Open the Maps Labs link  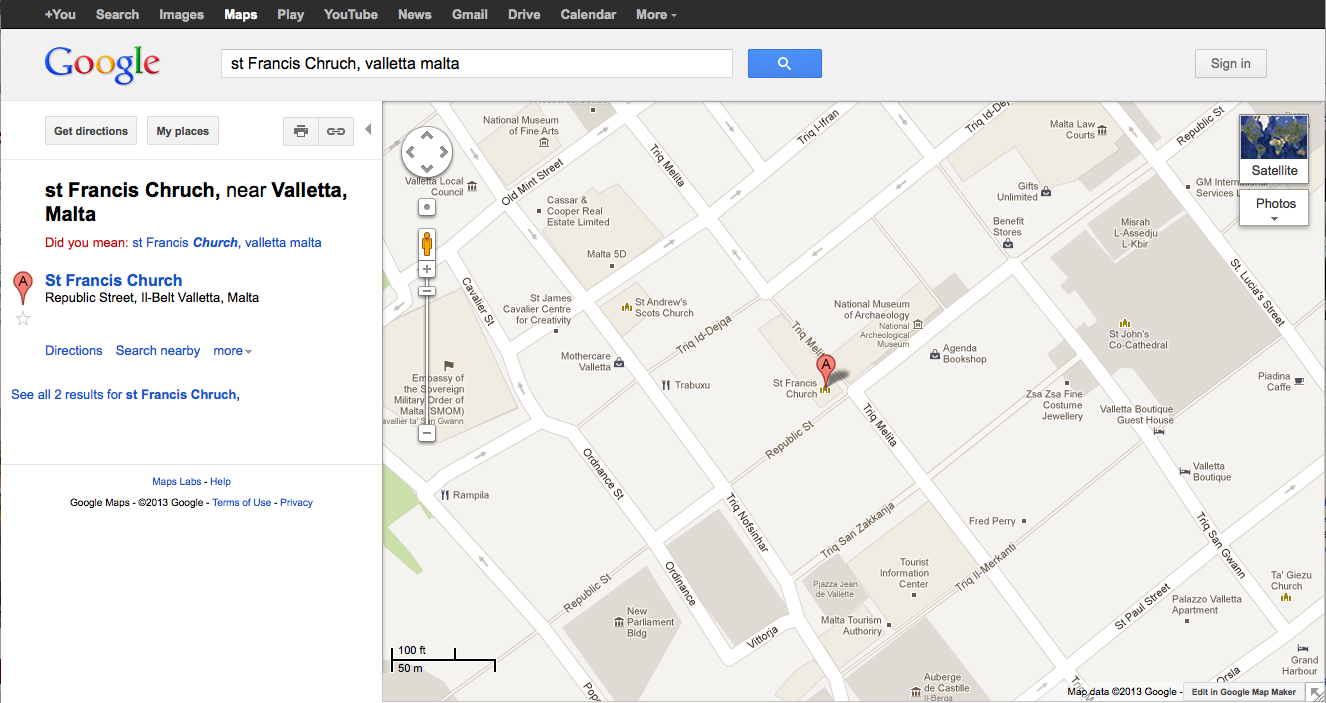click(177, 482)
